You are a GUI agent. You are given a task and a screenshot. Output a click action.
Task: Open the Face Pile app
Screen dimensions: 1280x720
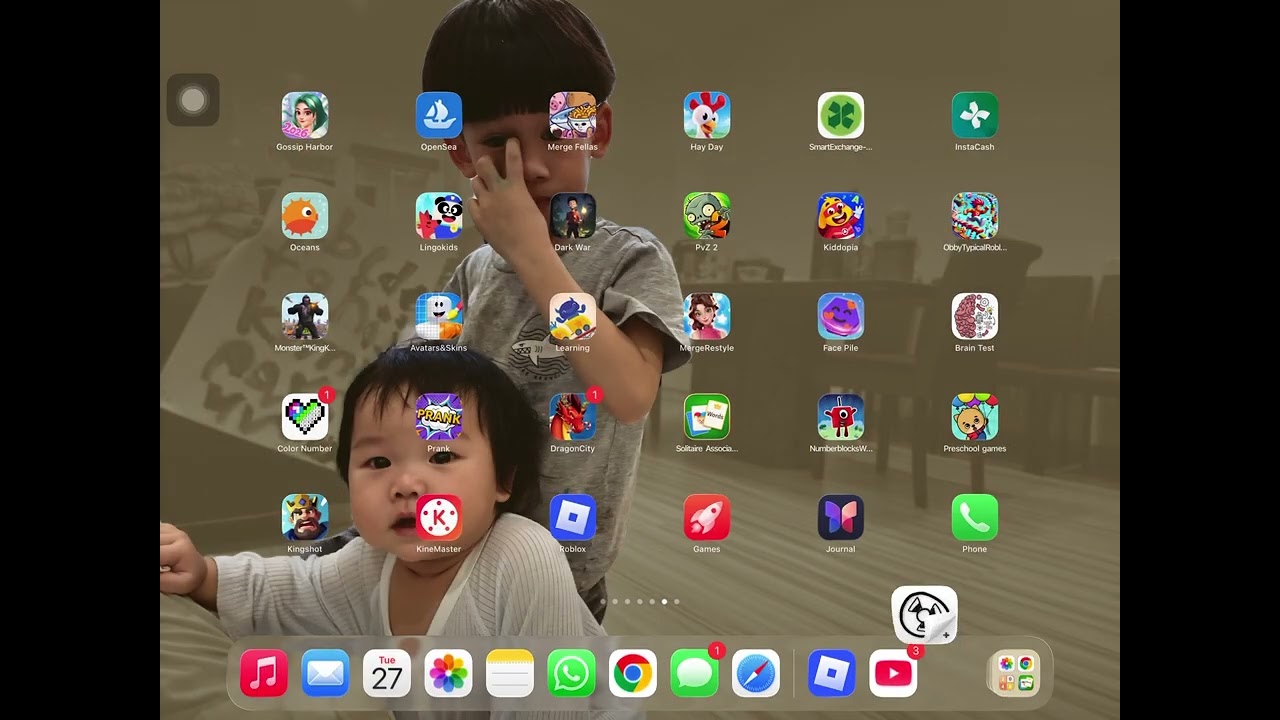coord(841,317)
